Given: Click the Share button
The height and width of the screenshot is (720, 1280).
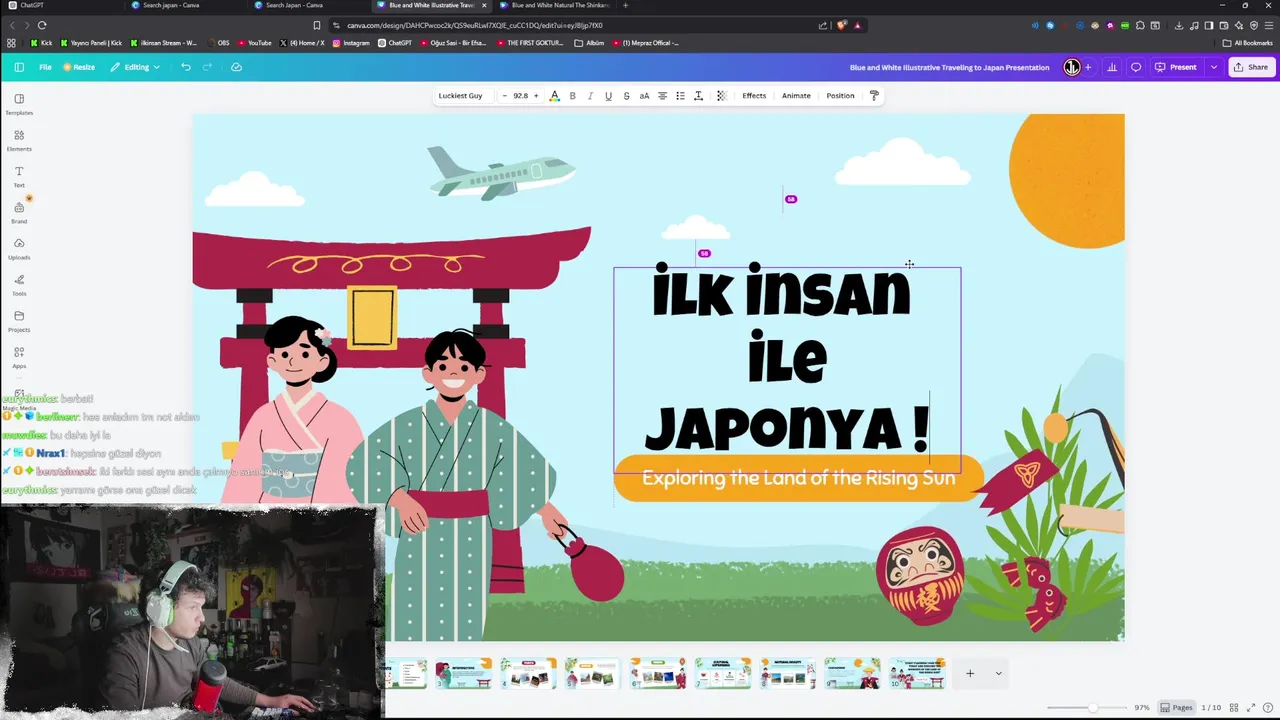Looking at the screenshot, I should click(x=1250, y=67).
